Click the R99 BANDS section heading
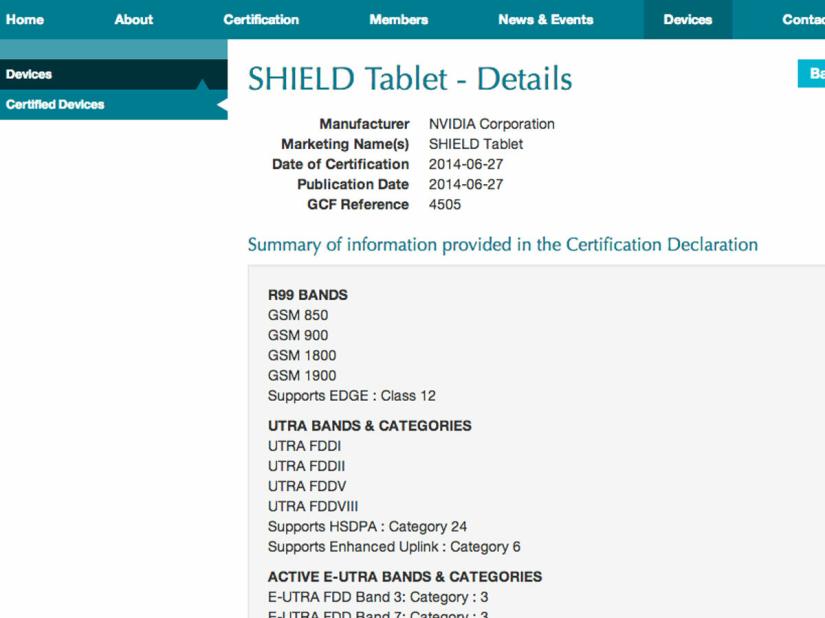This screenshot has height=618, width=825. click(x=308, y=295)
